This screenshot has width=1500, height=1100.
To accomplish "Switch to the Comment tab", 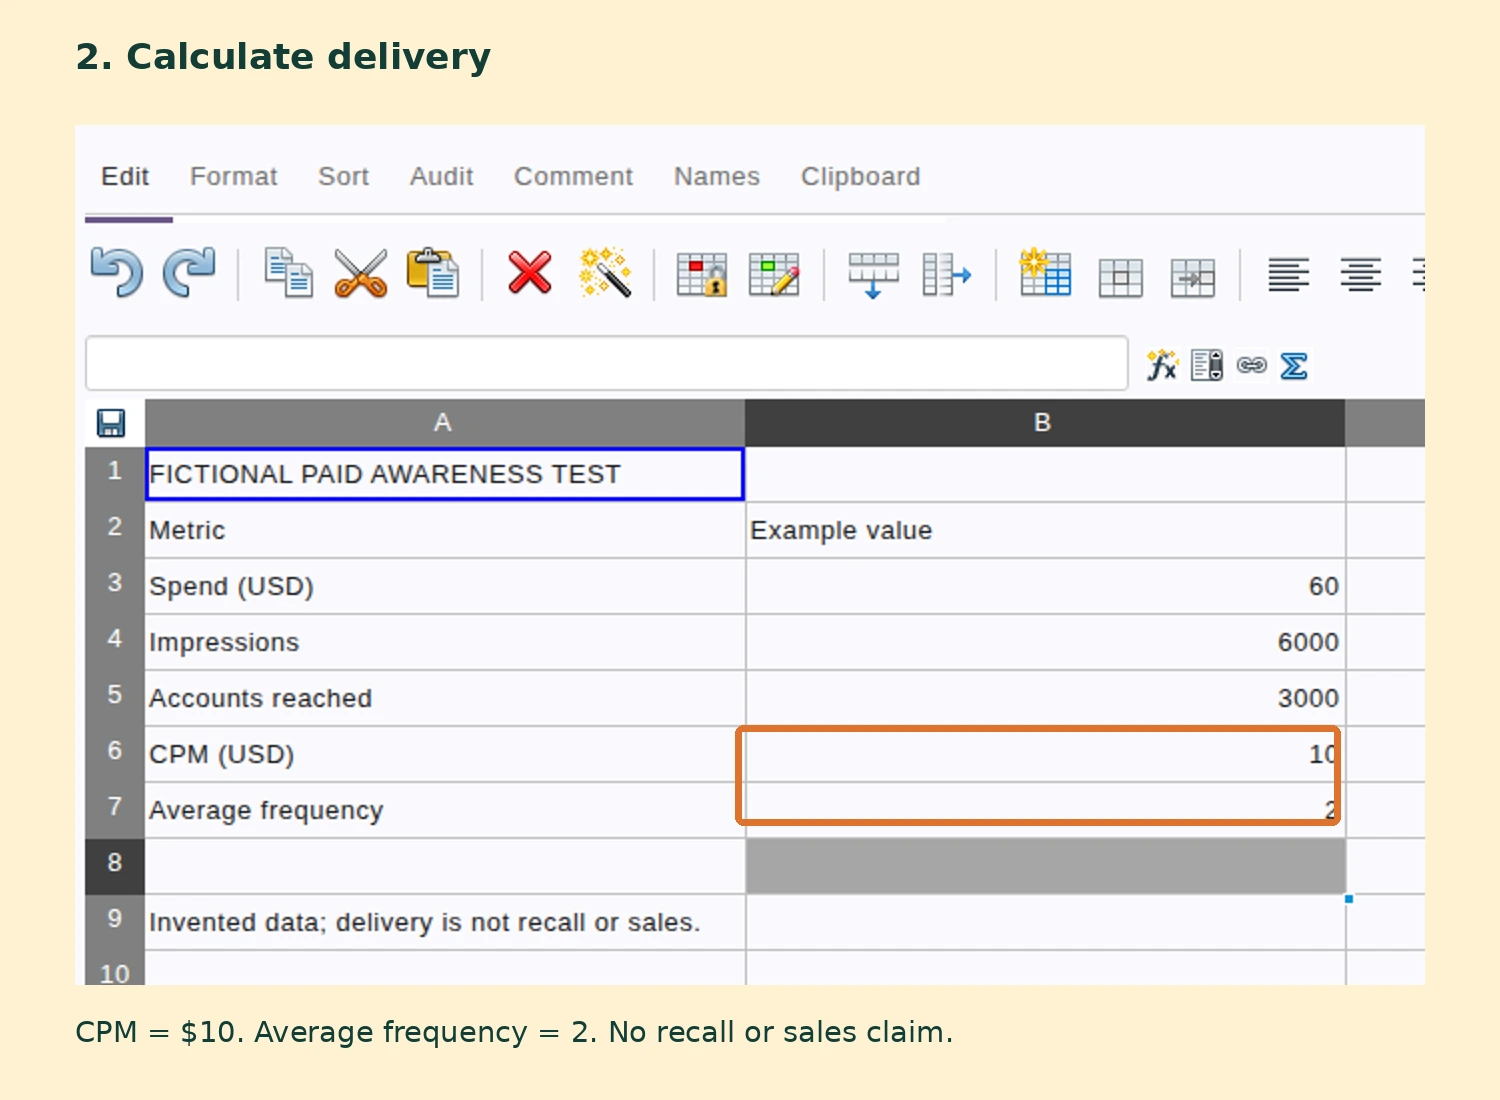I will point(574,177).
